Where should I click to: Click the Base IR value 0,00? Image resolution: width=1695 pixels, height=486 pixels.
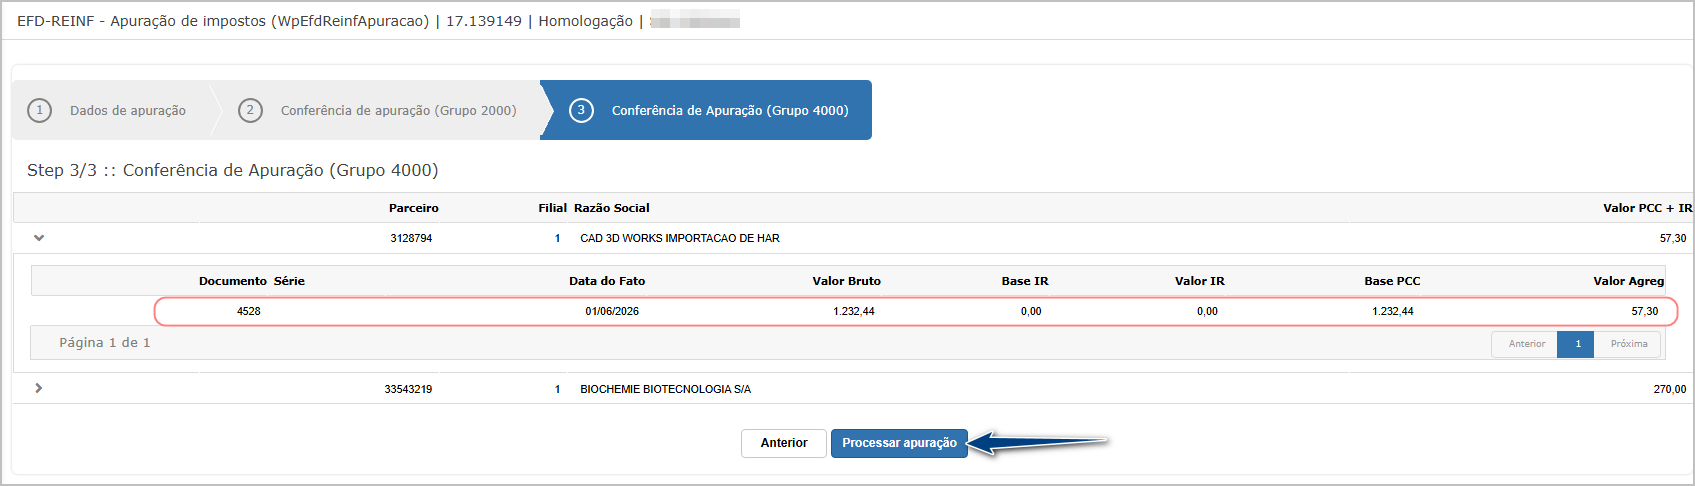(1031, 311)
